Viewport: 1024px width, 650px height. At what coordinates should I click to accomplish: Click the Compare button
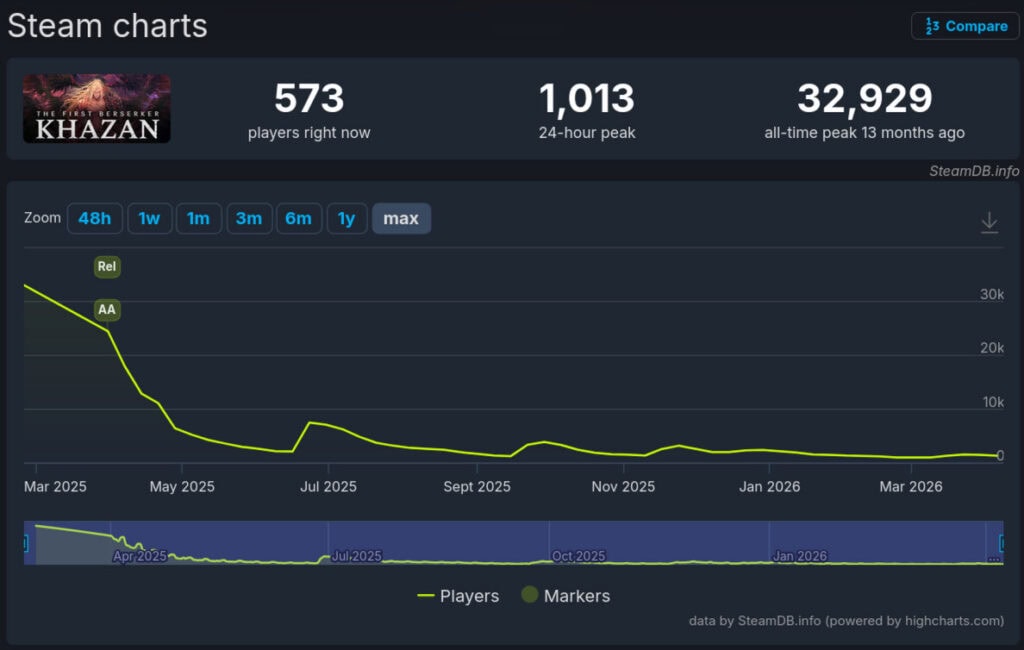[x=964, y=26]
